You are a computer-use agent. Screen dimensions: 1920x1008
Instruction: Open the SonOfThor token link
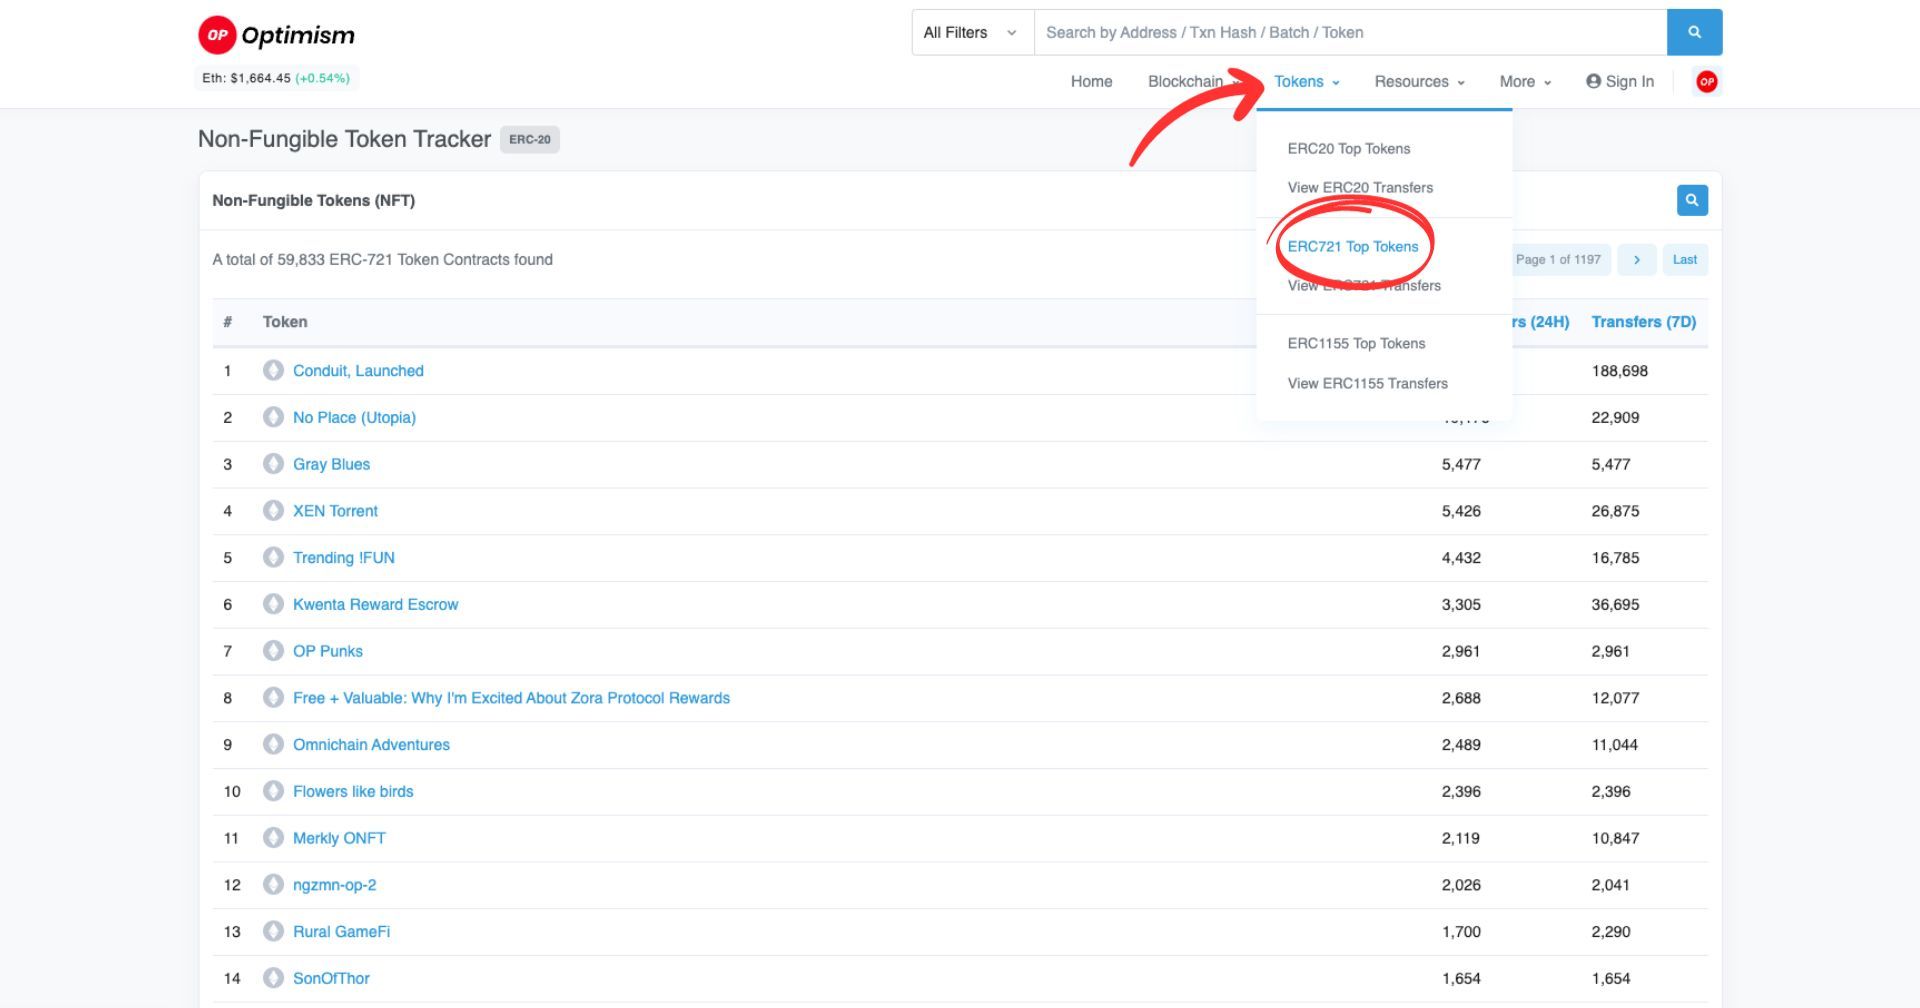pos(331,979)
